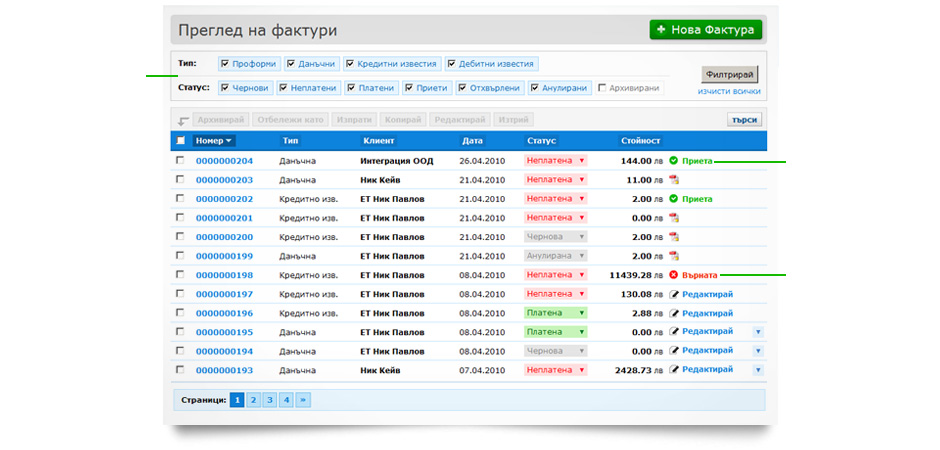Viewport: 940px width, 450px height.
Task: Click the green accepted icon on invoice 0000000202
Action: [x=674, y=199]
